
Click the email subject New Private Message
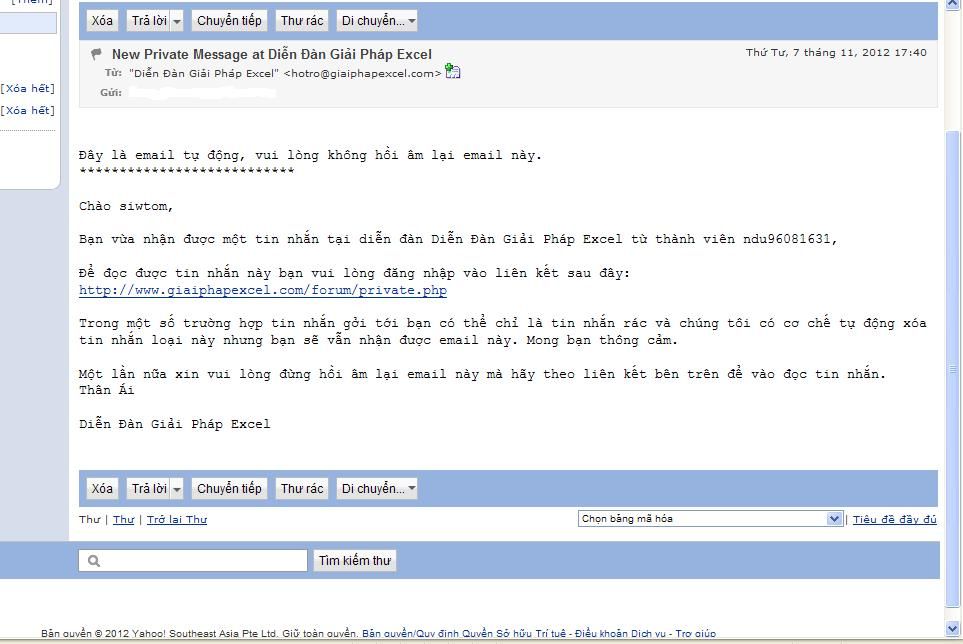click(x=271, y=54)
